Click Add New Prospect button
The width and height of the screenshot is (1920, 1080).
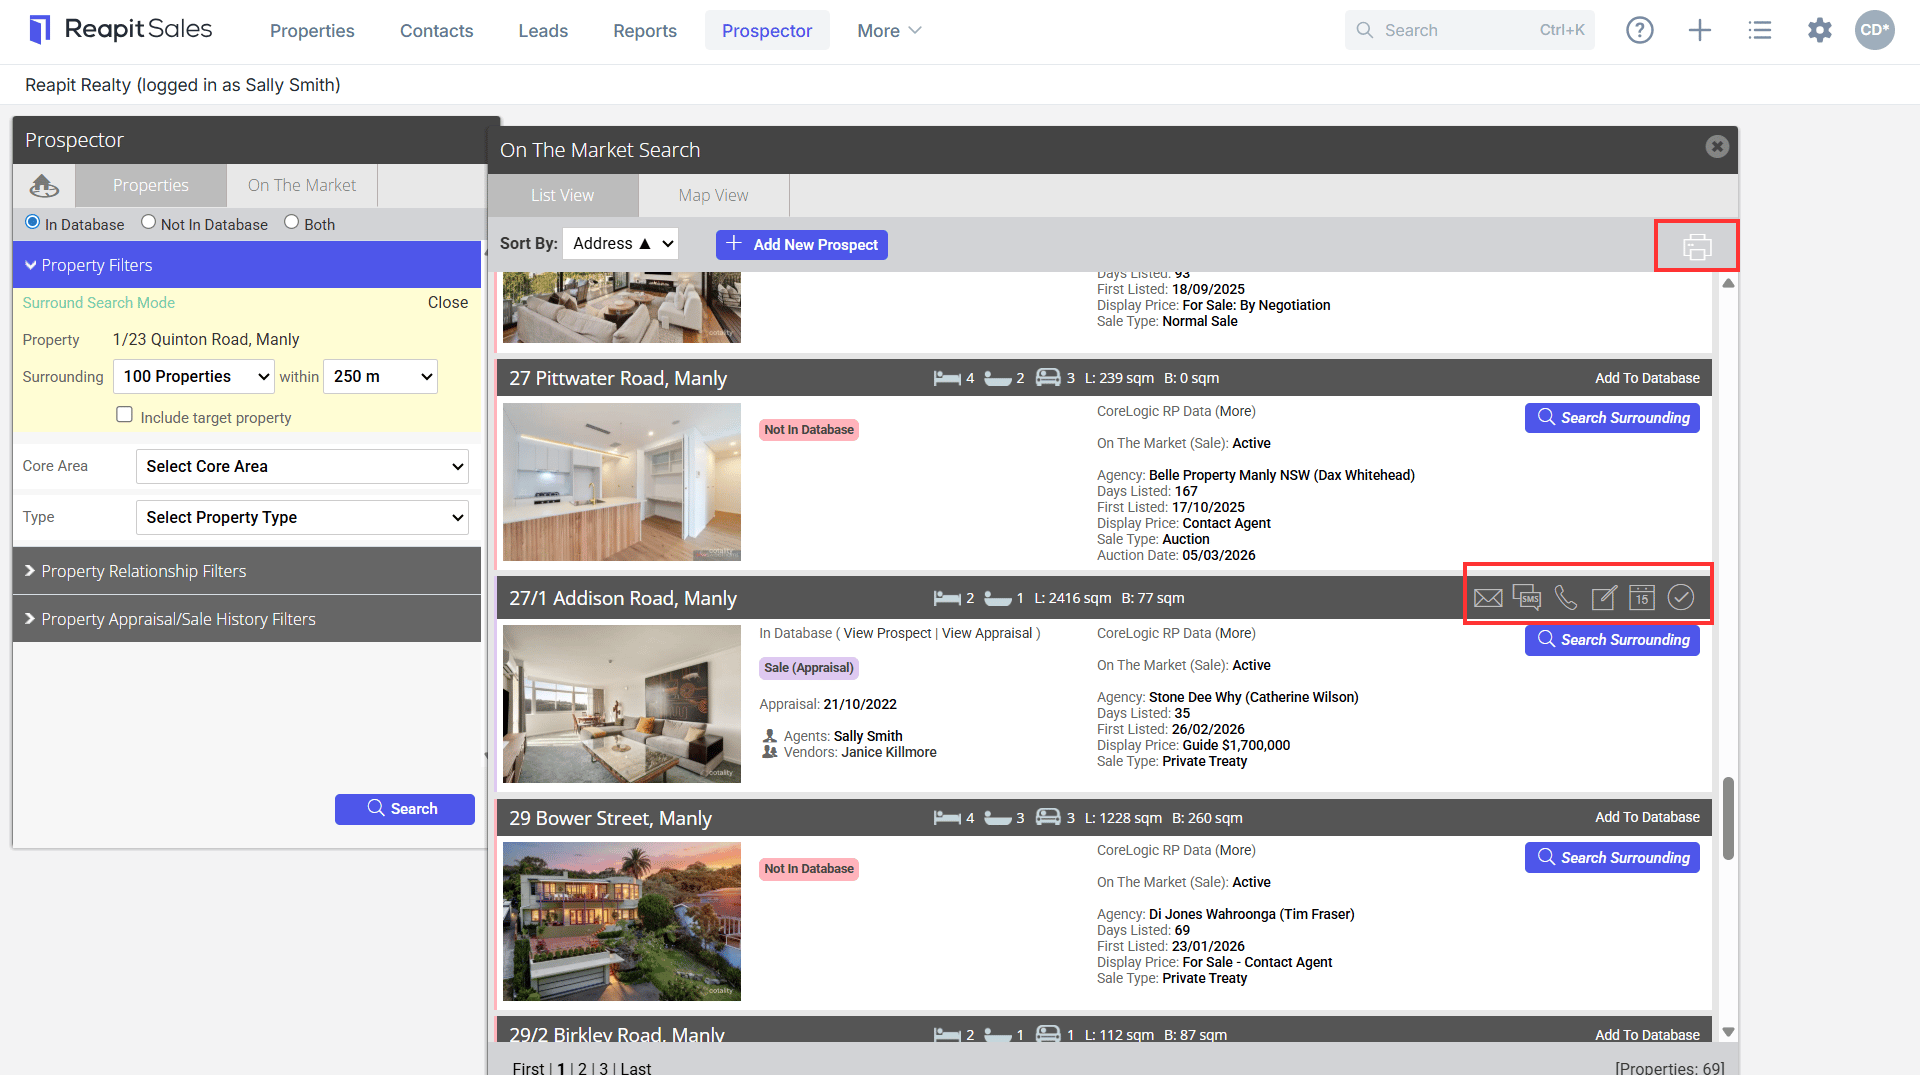pos(802,244)
